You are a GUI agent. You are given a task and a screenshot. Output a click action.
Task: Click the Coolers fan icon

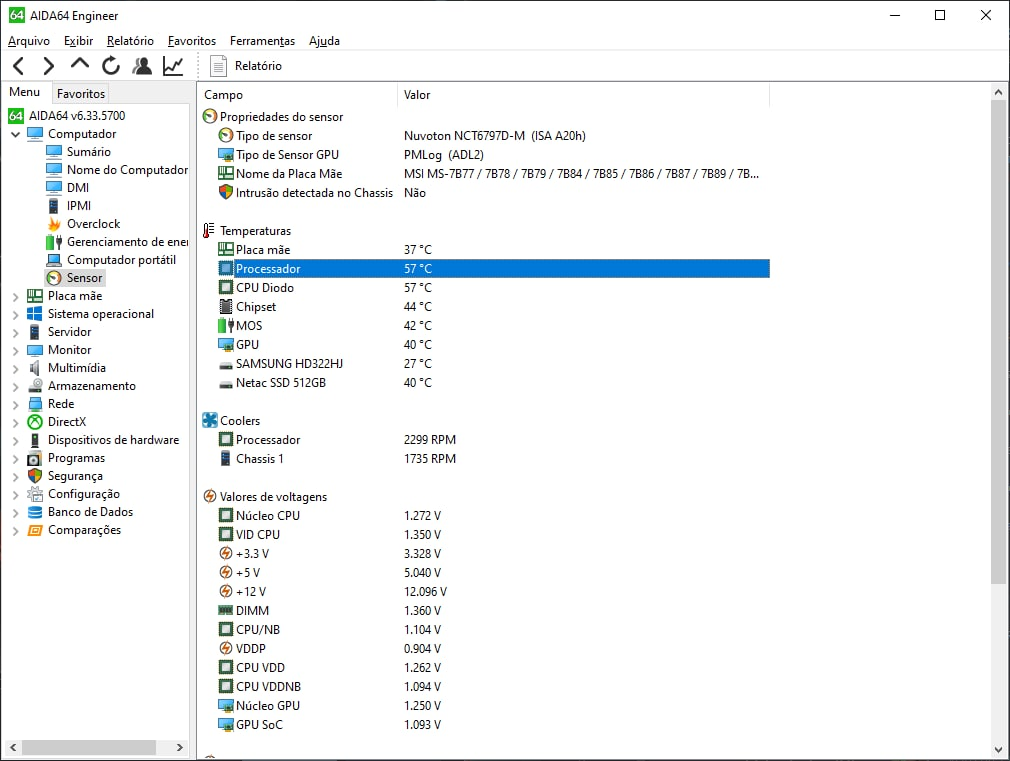[210, 420]
